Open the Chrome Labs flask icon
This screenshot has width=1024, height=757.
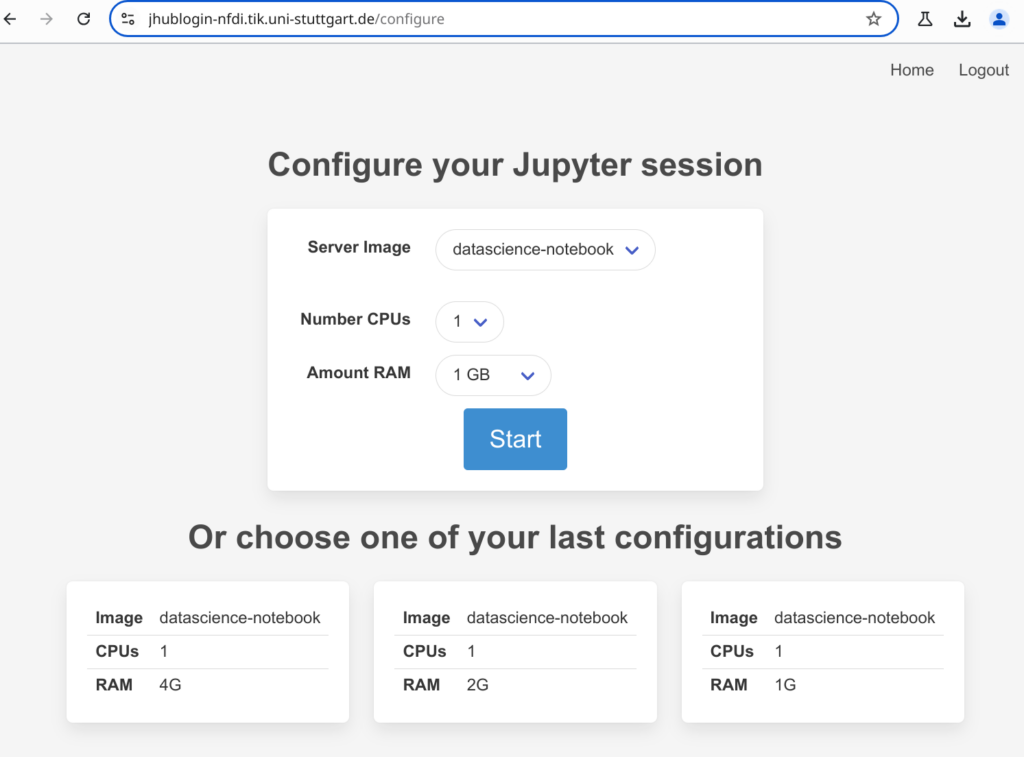point(925,19)
